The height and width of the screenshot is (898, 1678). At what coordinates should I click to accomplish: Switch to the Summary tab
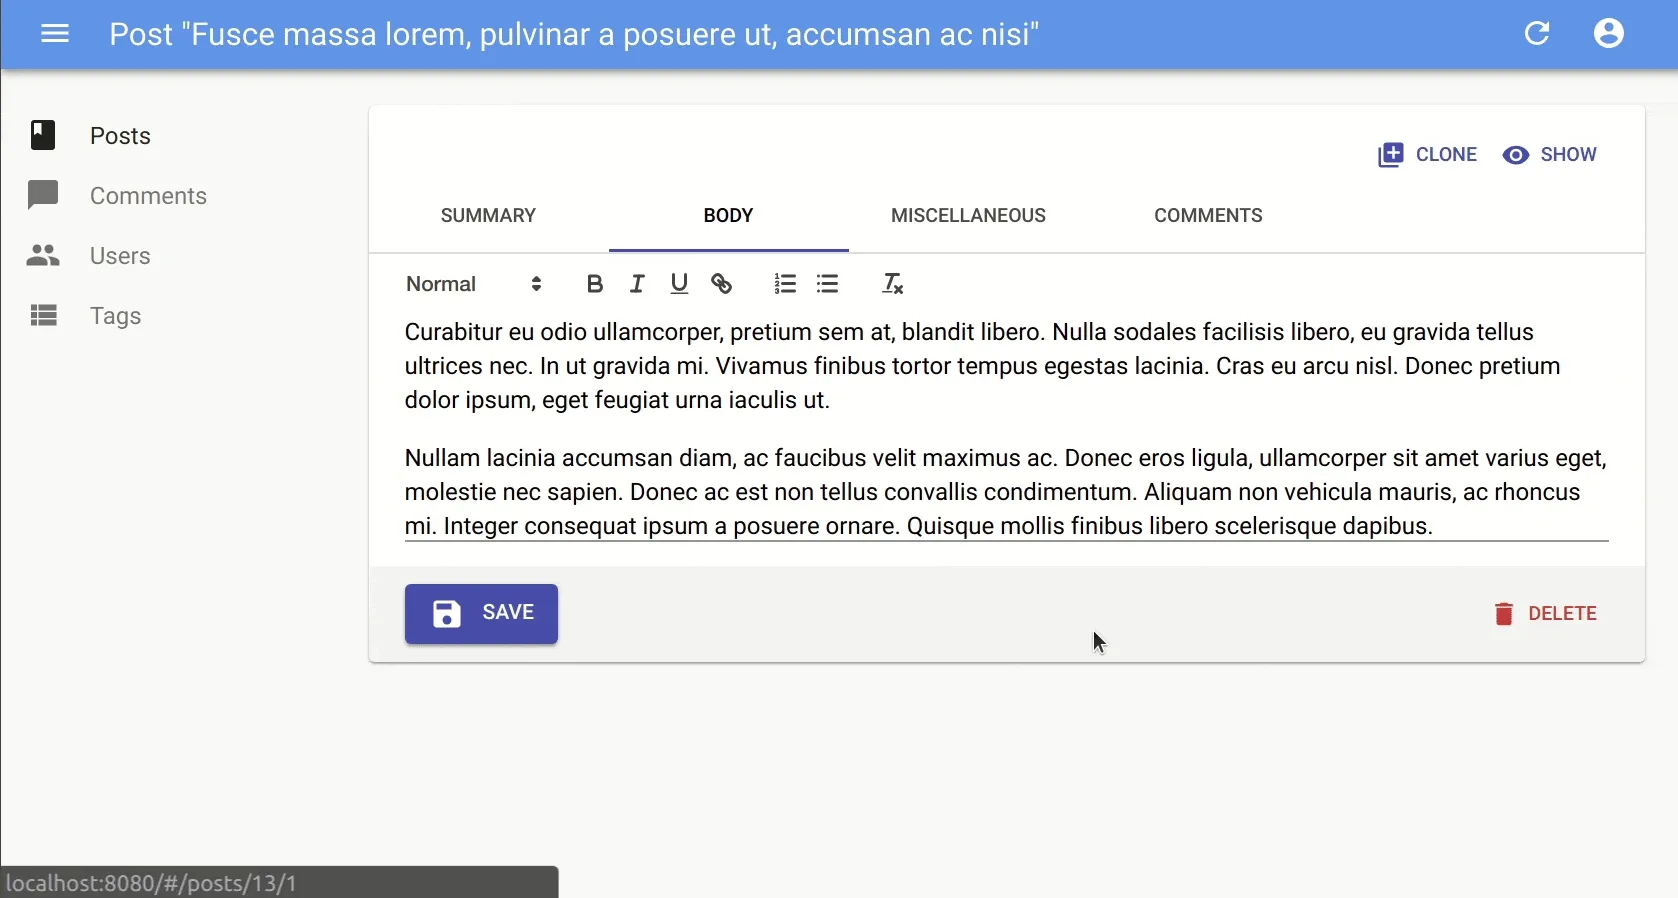[x=488, y=216]
